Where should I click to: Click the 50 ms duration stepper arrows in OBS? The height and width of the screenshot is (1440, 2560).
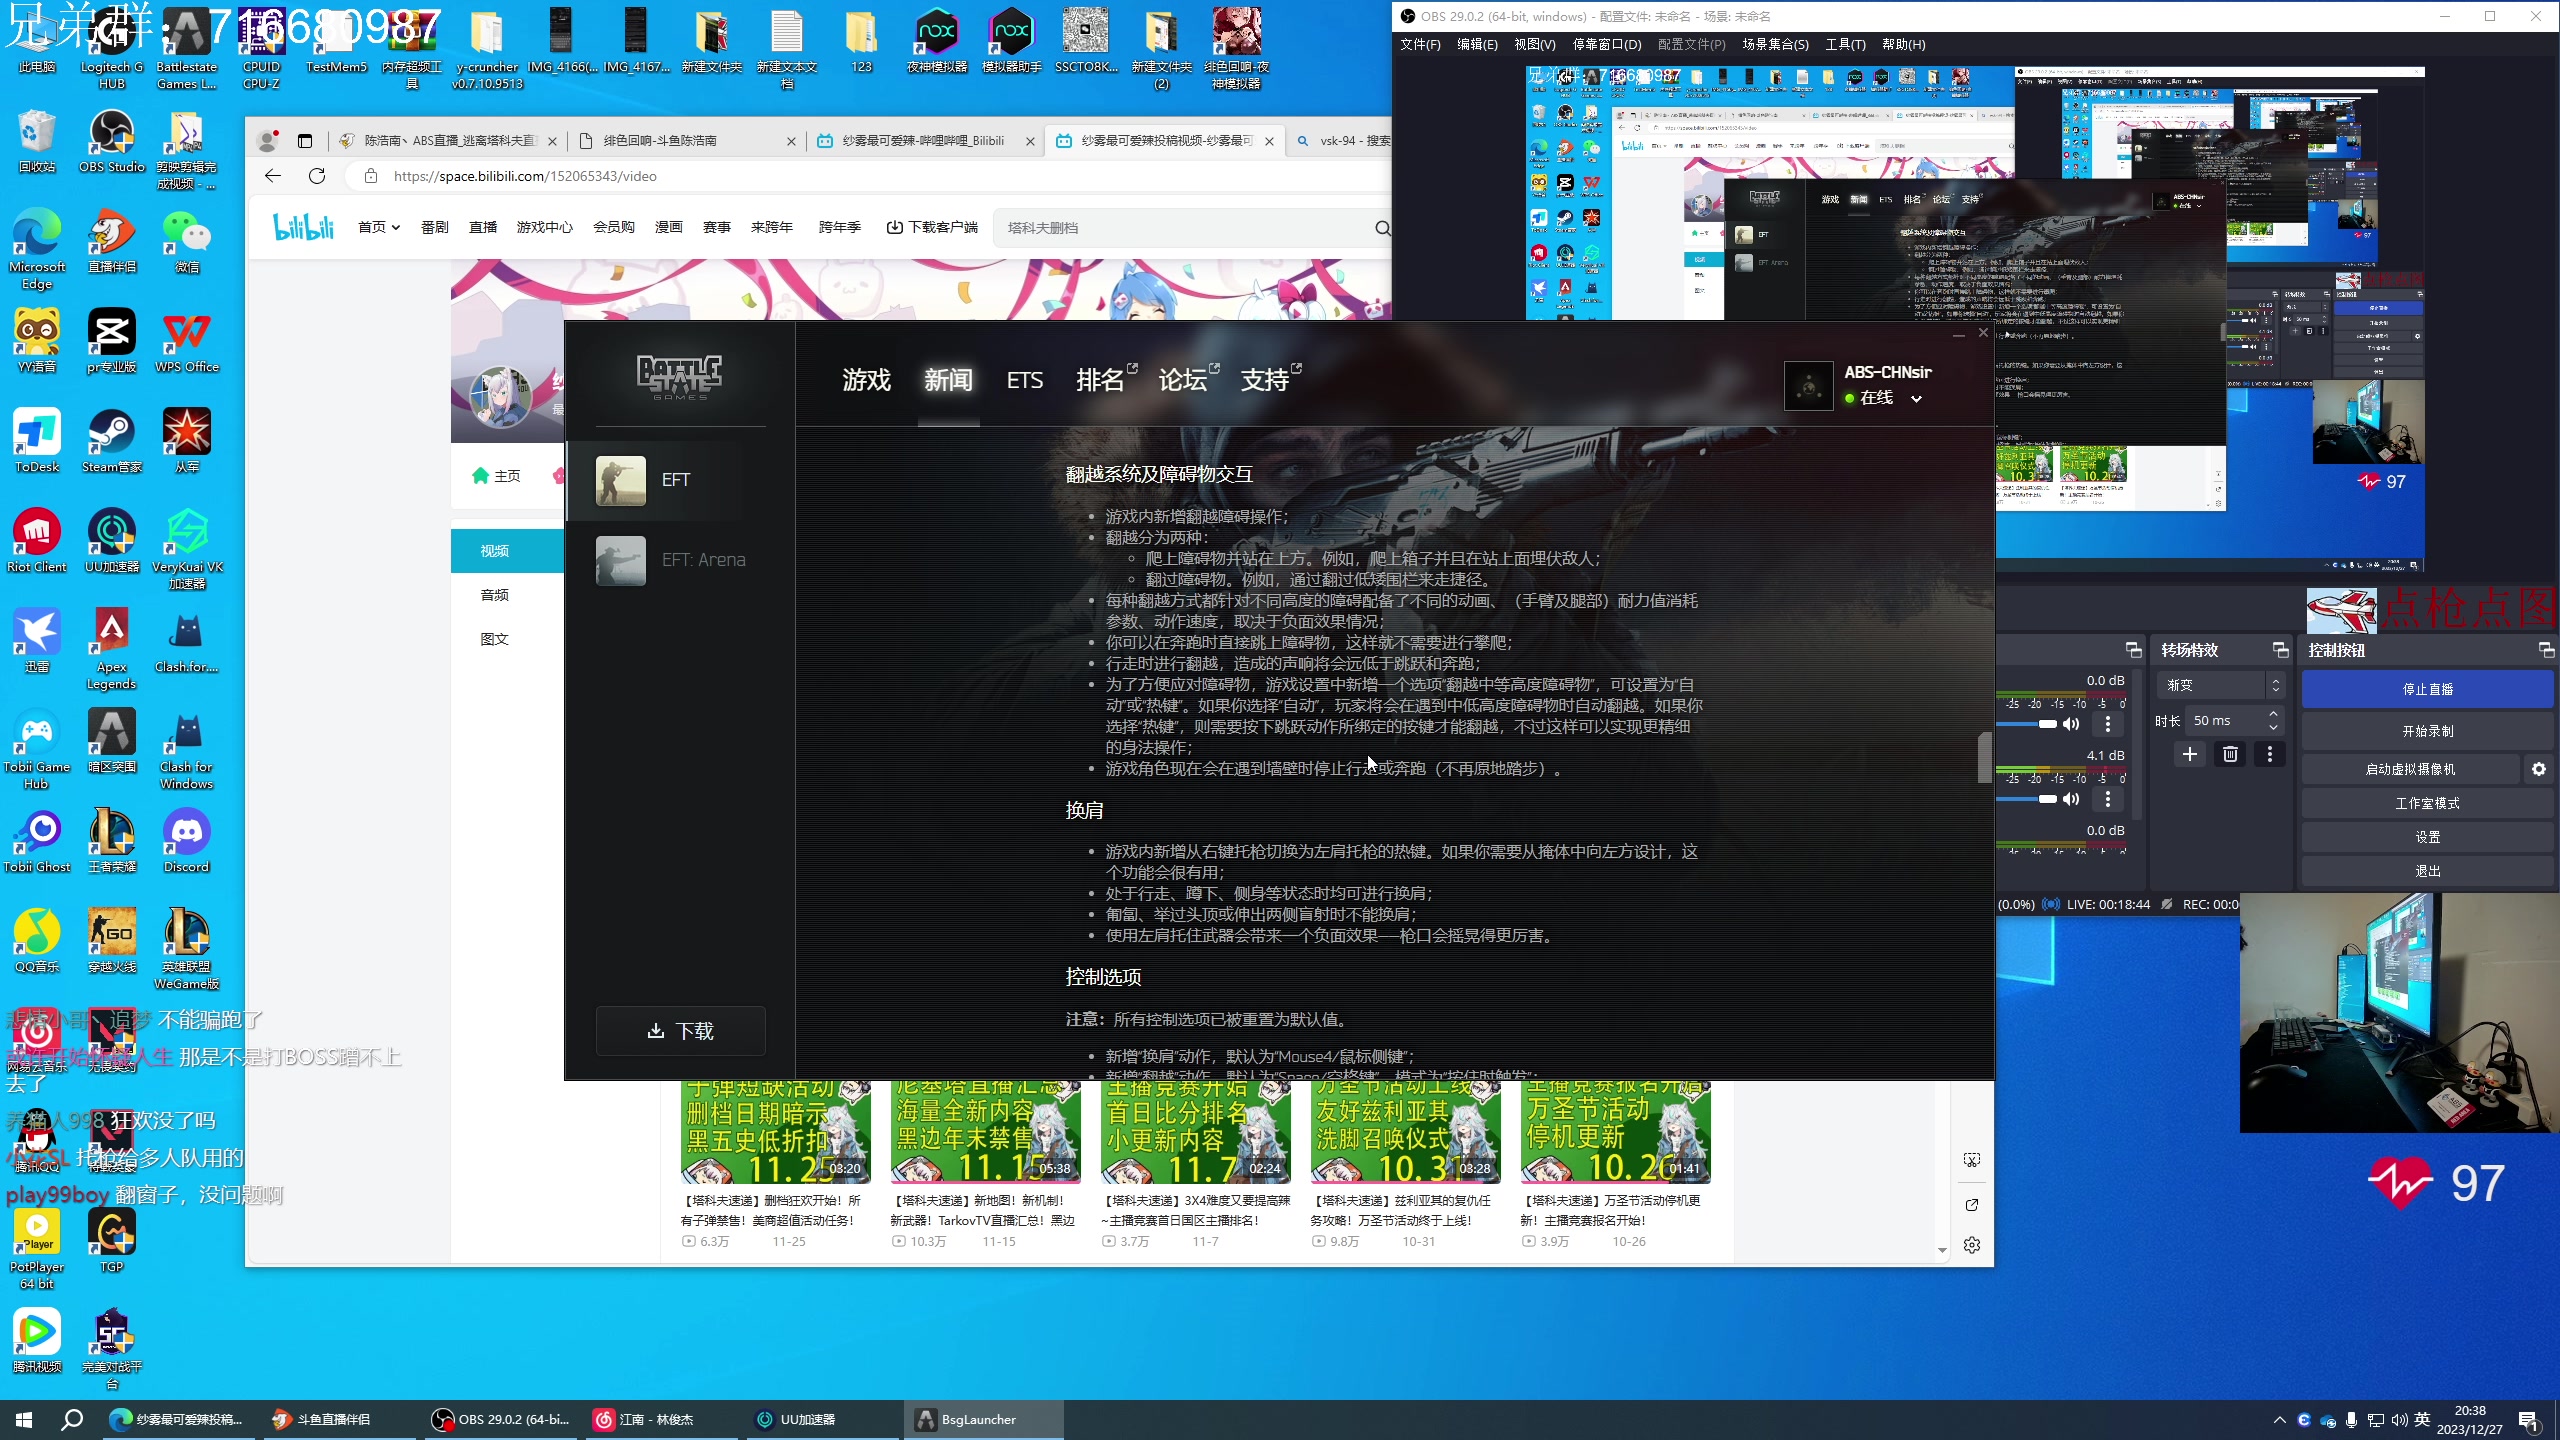[2273, 720]
